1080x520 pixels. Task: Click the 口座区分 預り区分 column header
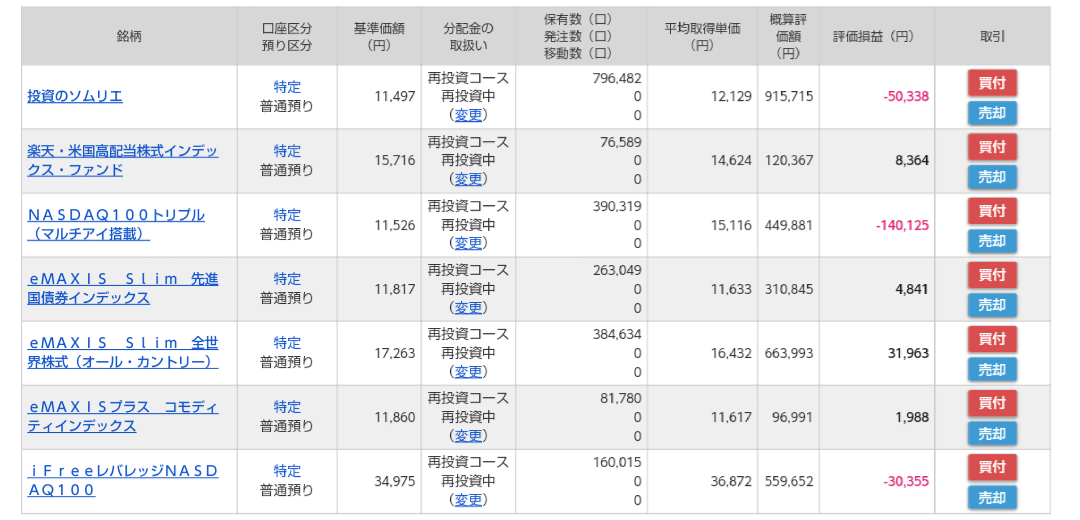pyautogui.click(x=287, y=37)
